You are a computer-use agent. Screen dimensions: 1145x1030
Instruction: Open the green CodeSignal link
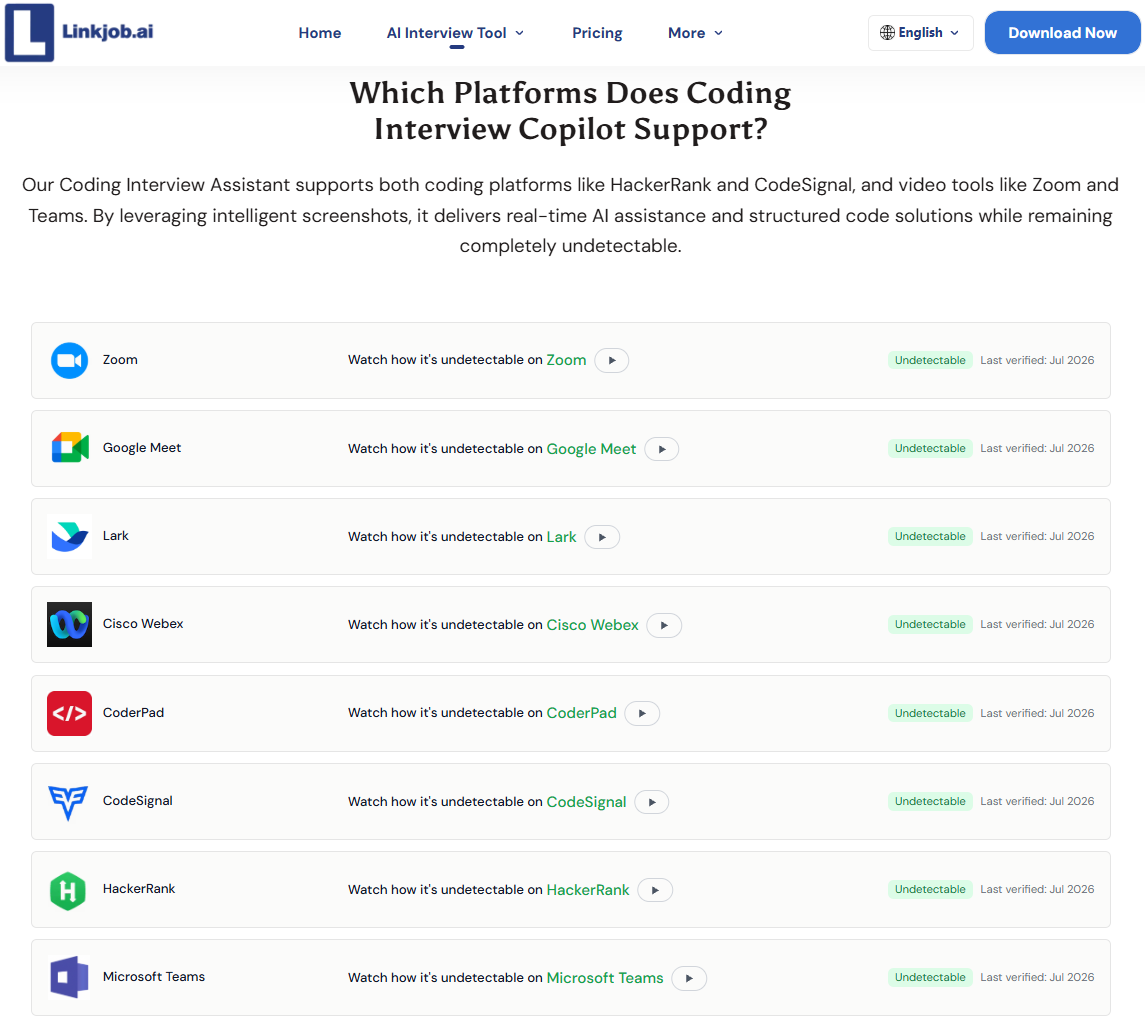(x=586, y=802)
